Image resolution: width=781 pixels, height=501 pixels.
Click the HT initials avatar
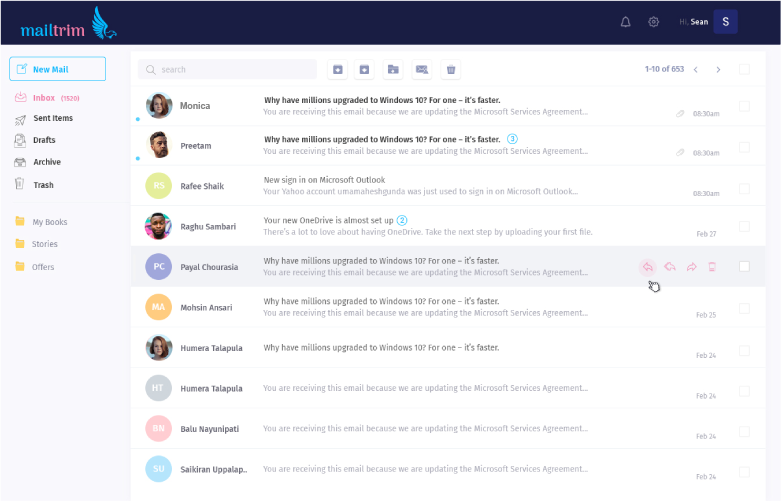(x=159, y=388)
